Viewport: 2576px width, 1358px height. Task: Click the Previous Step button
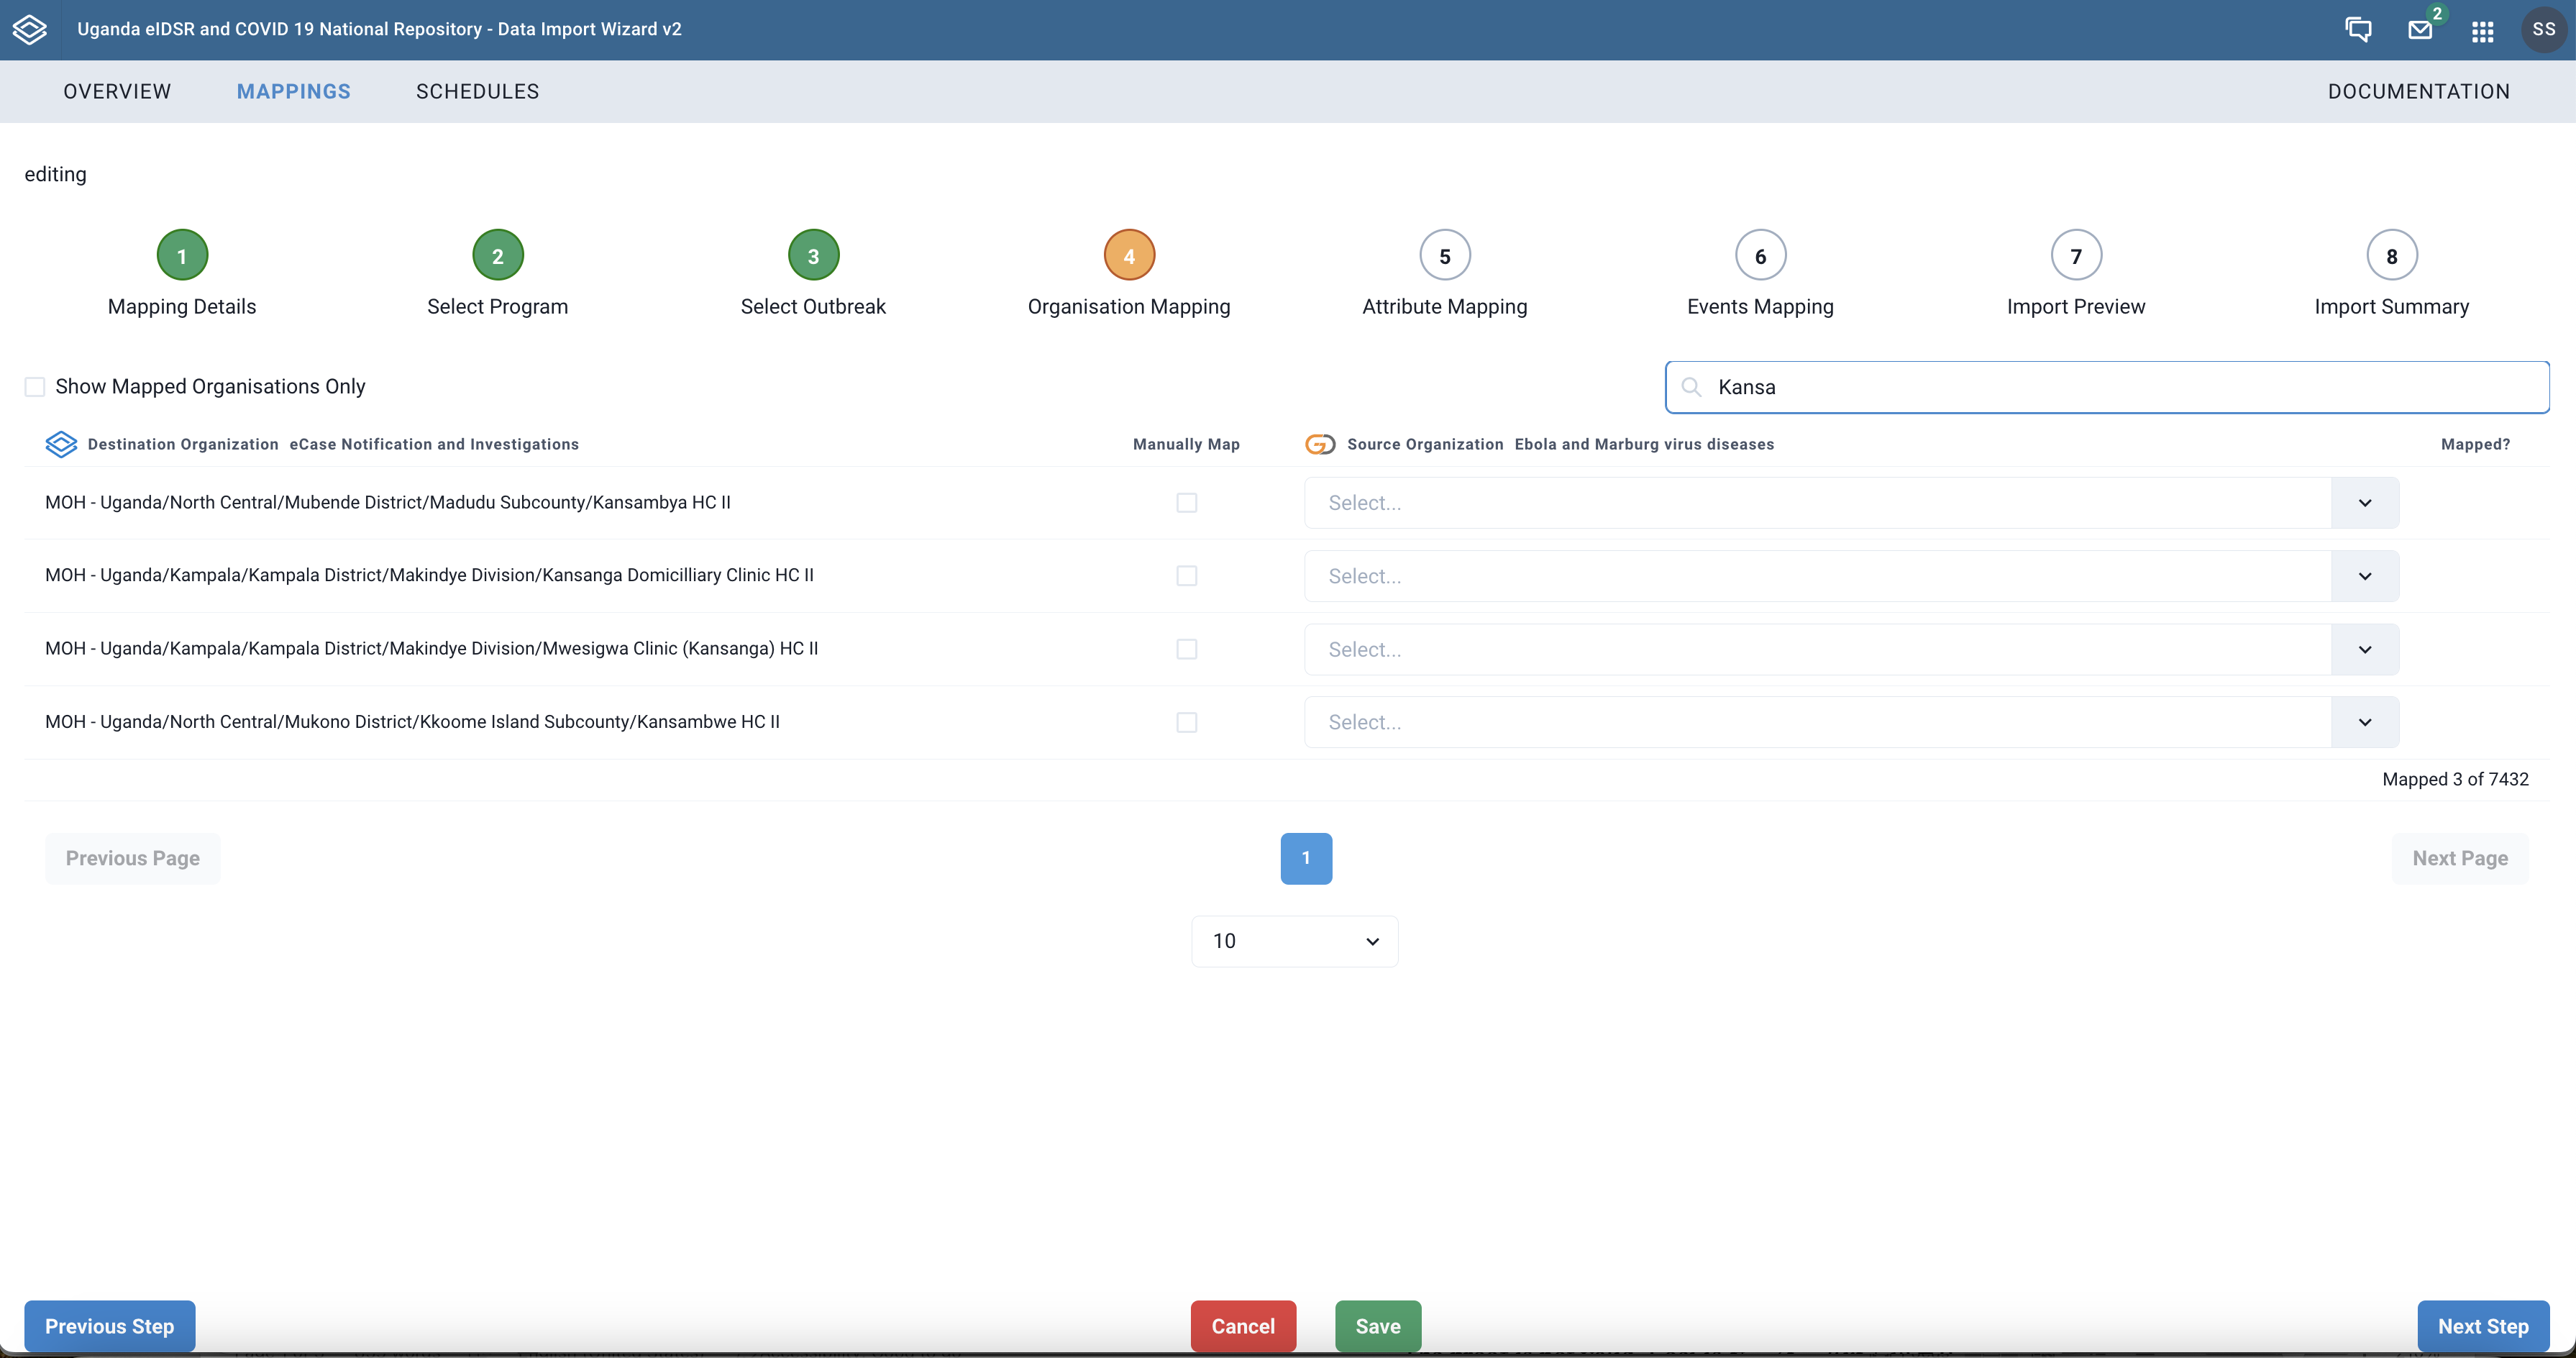tap(110, 1326)
